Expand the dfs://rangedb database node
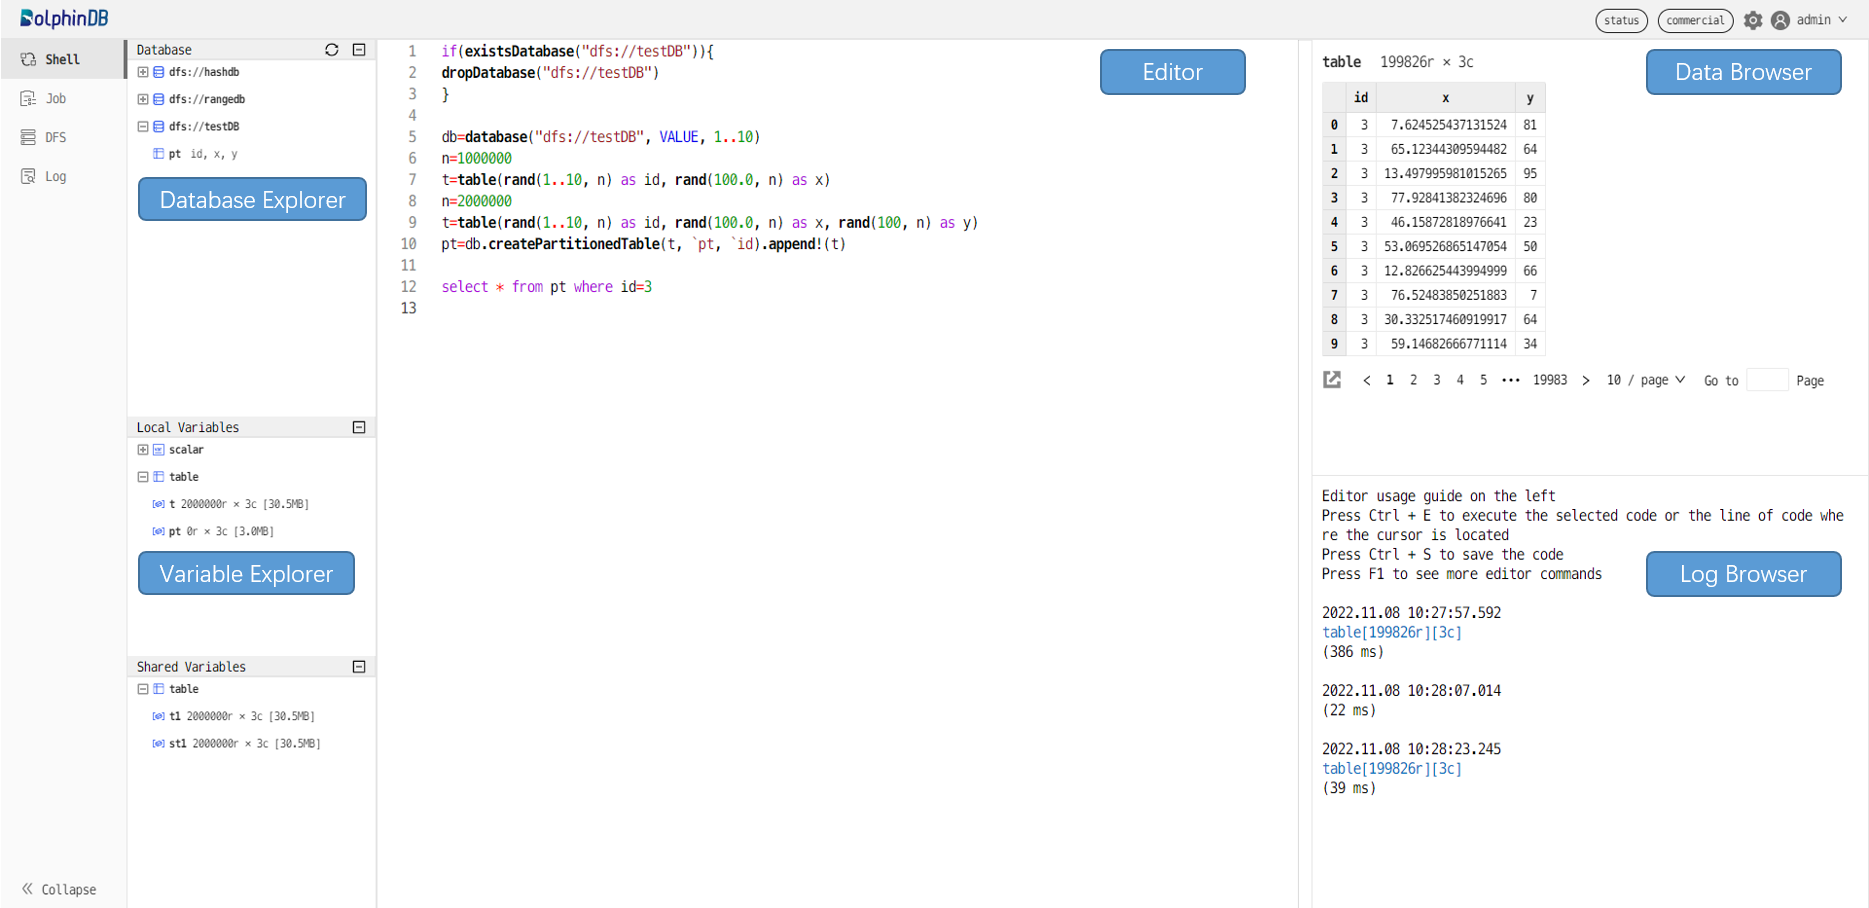The height and width of the screenshot is (908, 1869). (143, 99)
